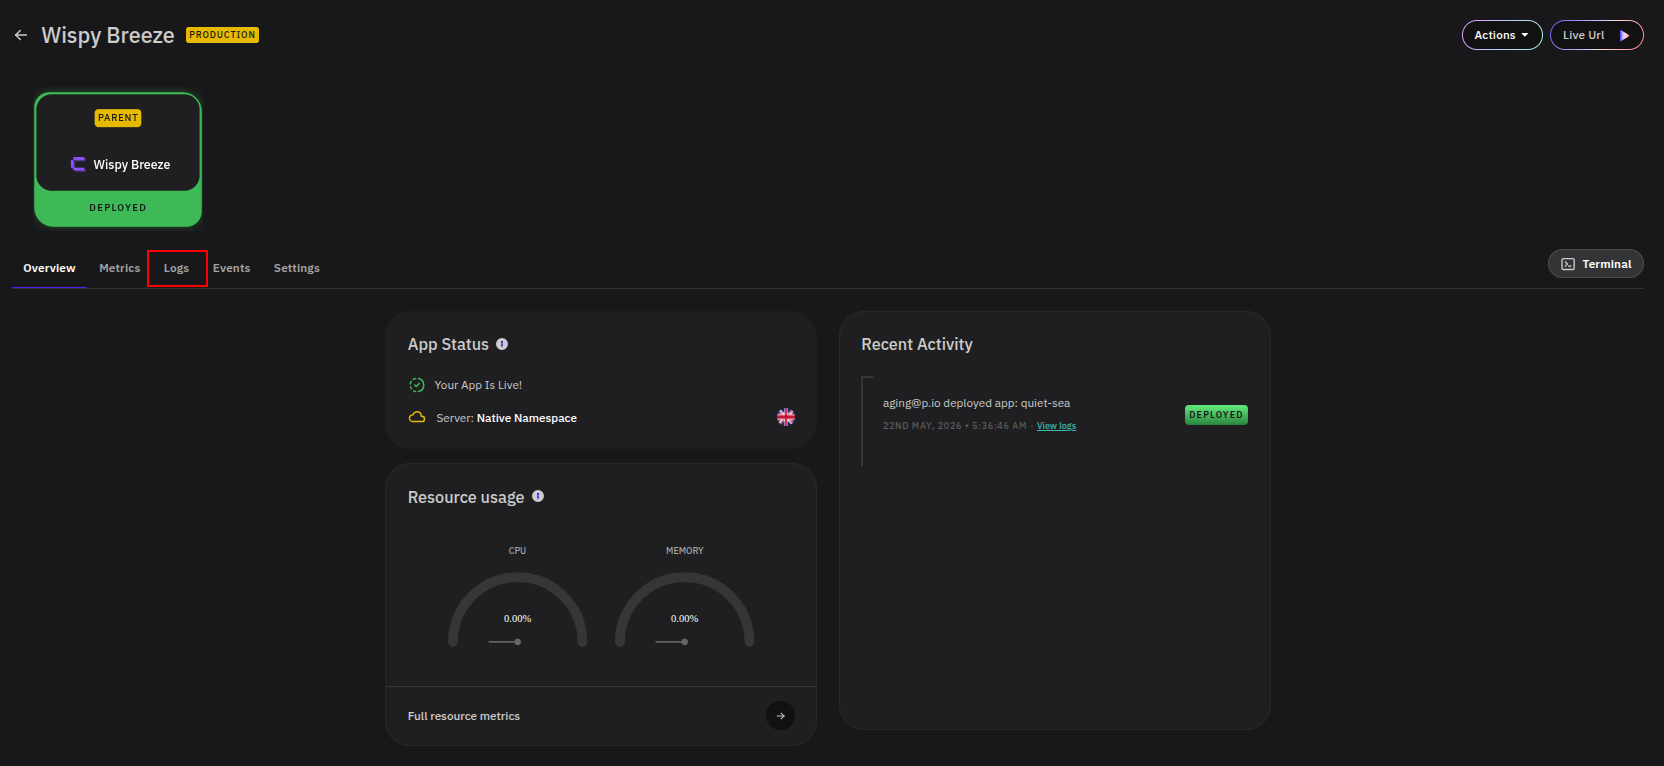Screen dimensions: 1664x766
Task: Click the Wispy Breeze app logo icon
Action: pyautogui.click(x=78, y=164)
